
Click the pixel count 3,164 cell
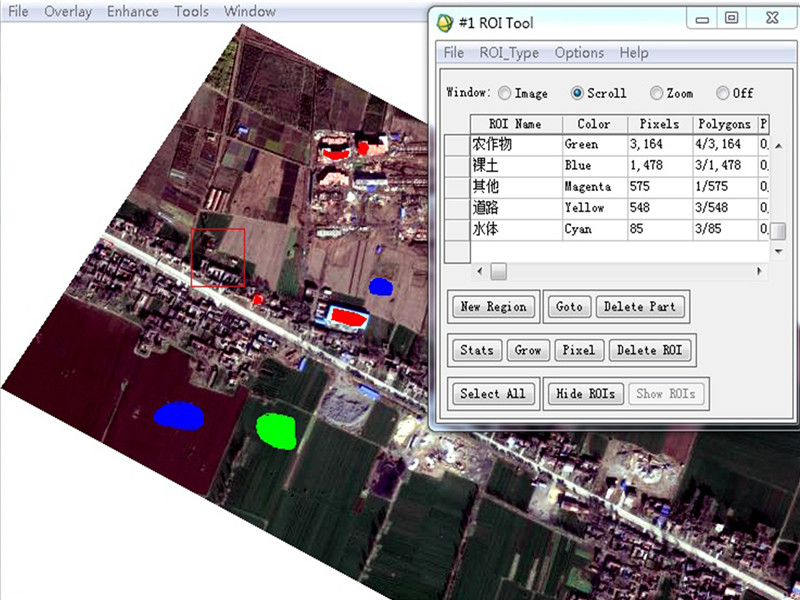tap(660, 144)
